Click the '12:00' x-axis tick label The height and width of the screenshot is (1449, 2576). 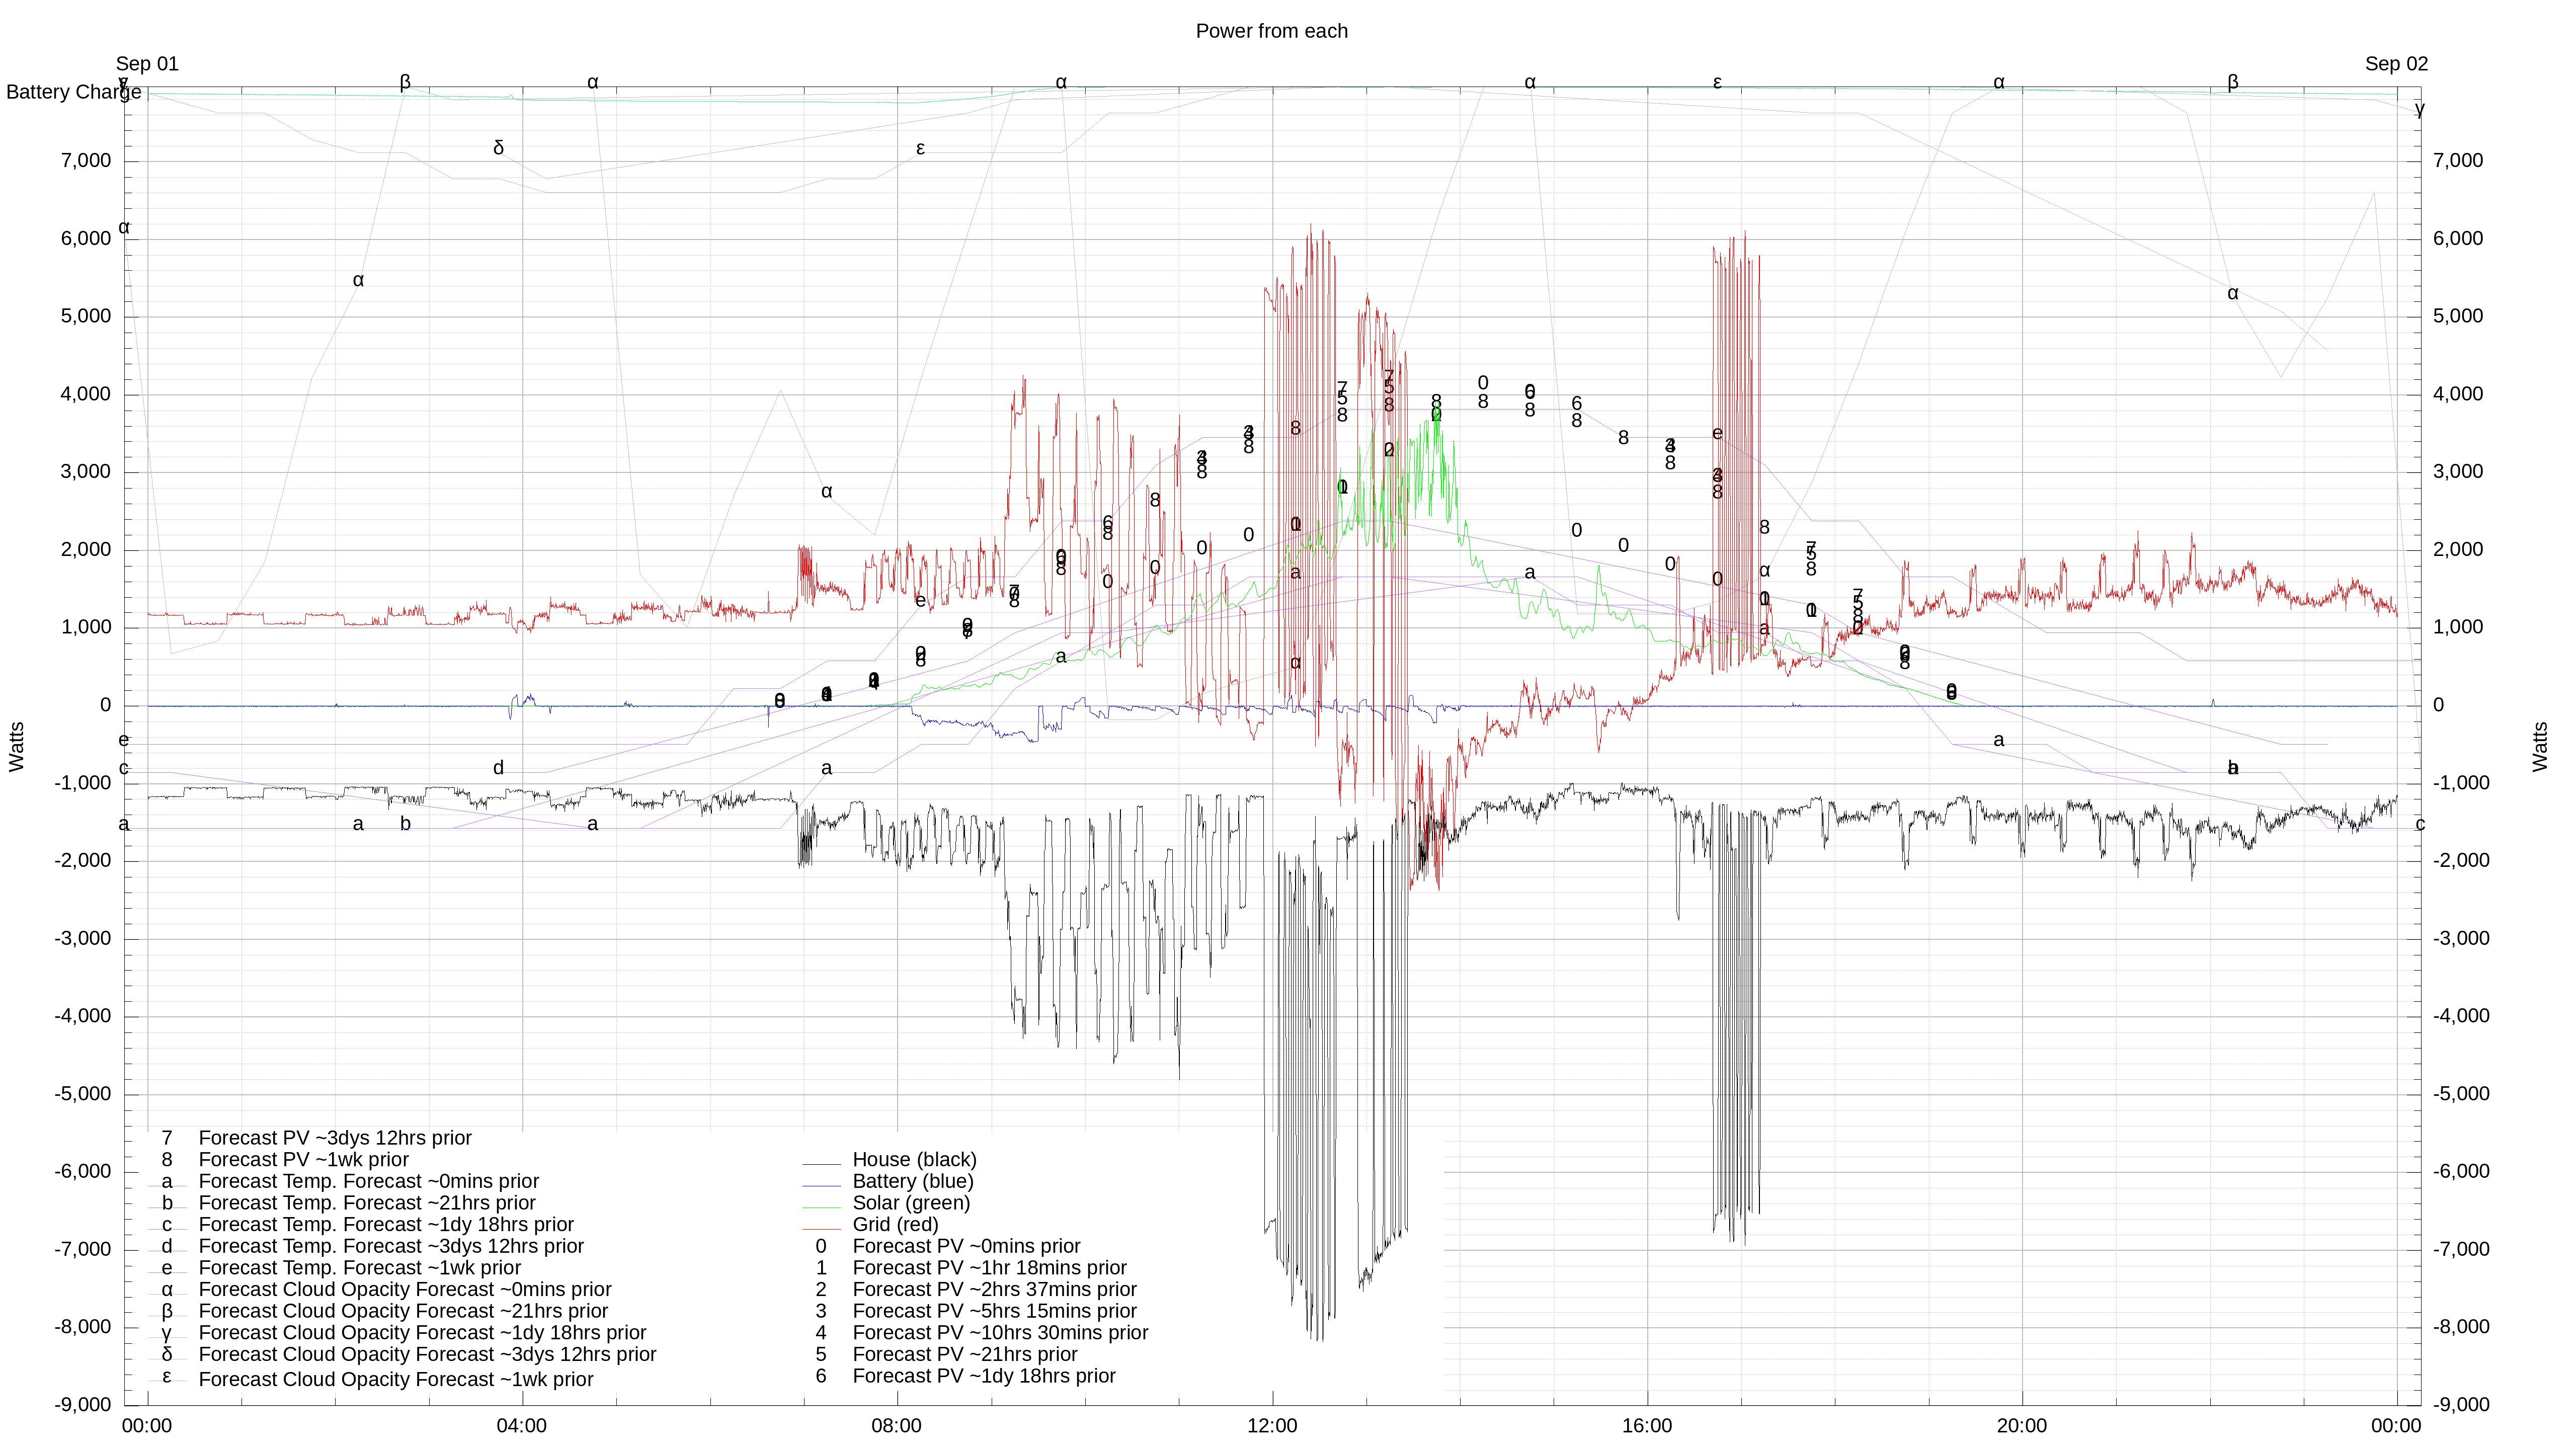[1272, 1426]
